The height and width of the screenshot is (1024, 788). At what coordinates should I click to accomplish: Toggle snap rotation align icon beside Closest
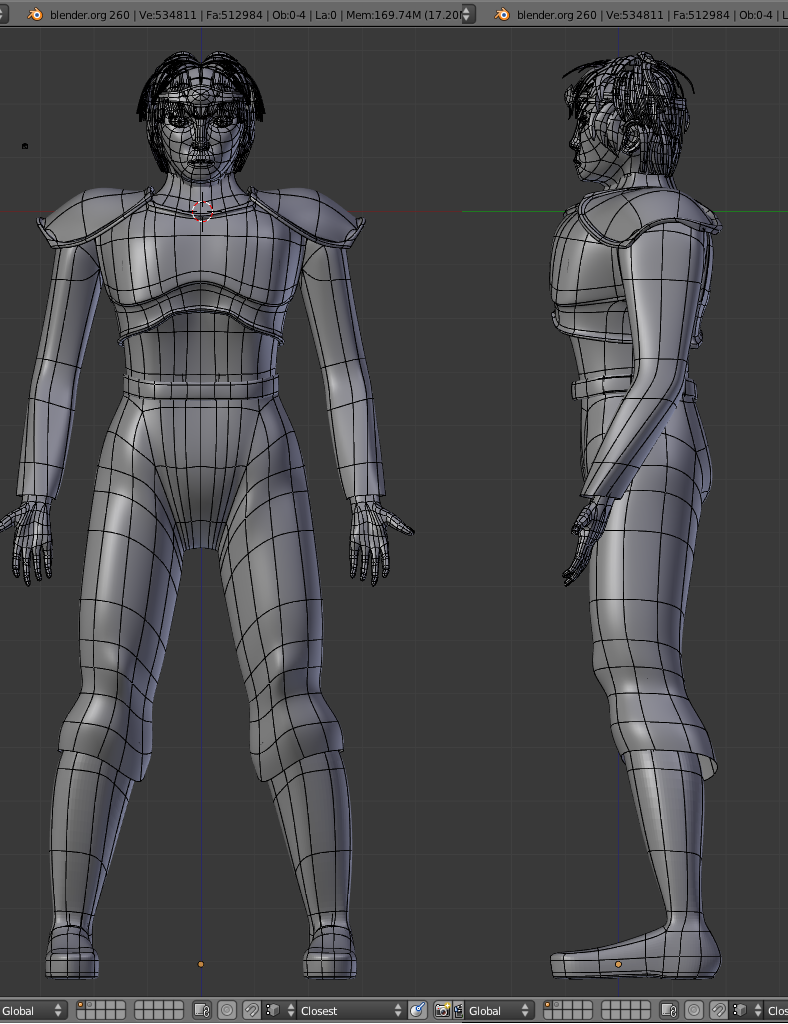[418, 1011]
